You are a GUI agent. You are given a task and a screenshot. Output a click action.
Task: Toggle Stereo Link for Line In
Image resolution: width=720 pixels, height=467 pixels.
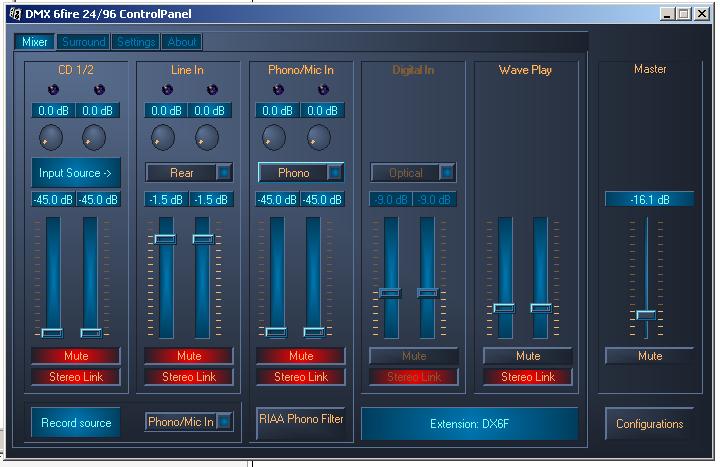(x=189, y=377)
